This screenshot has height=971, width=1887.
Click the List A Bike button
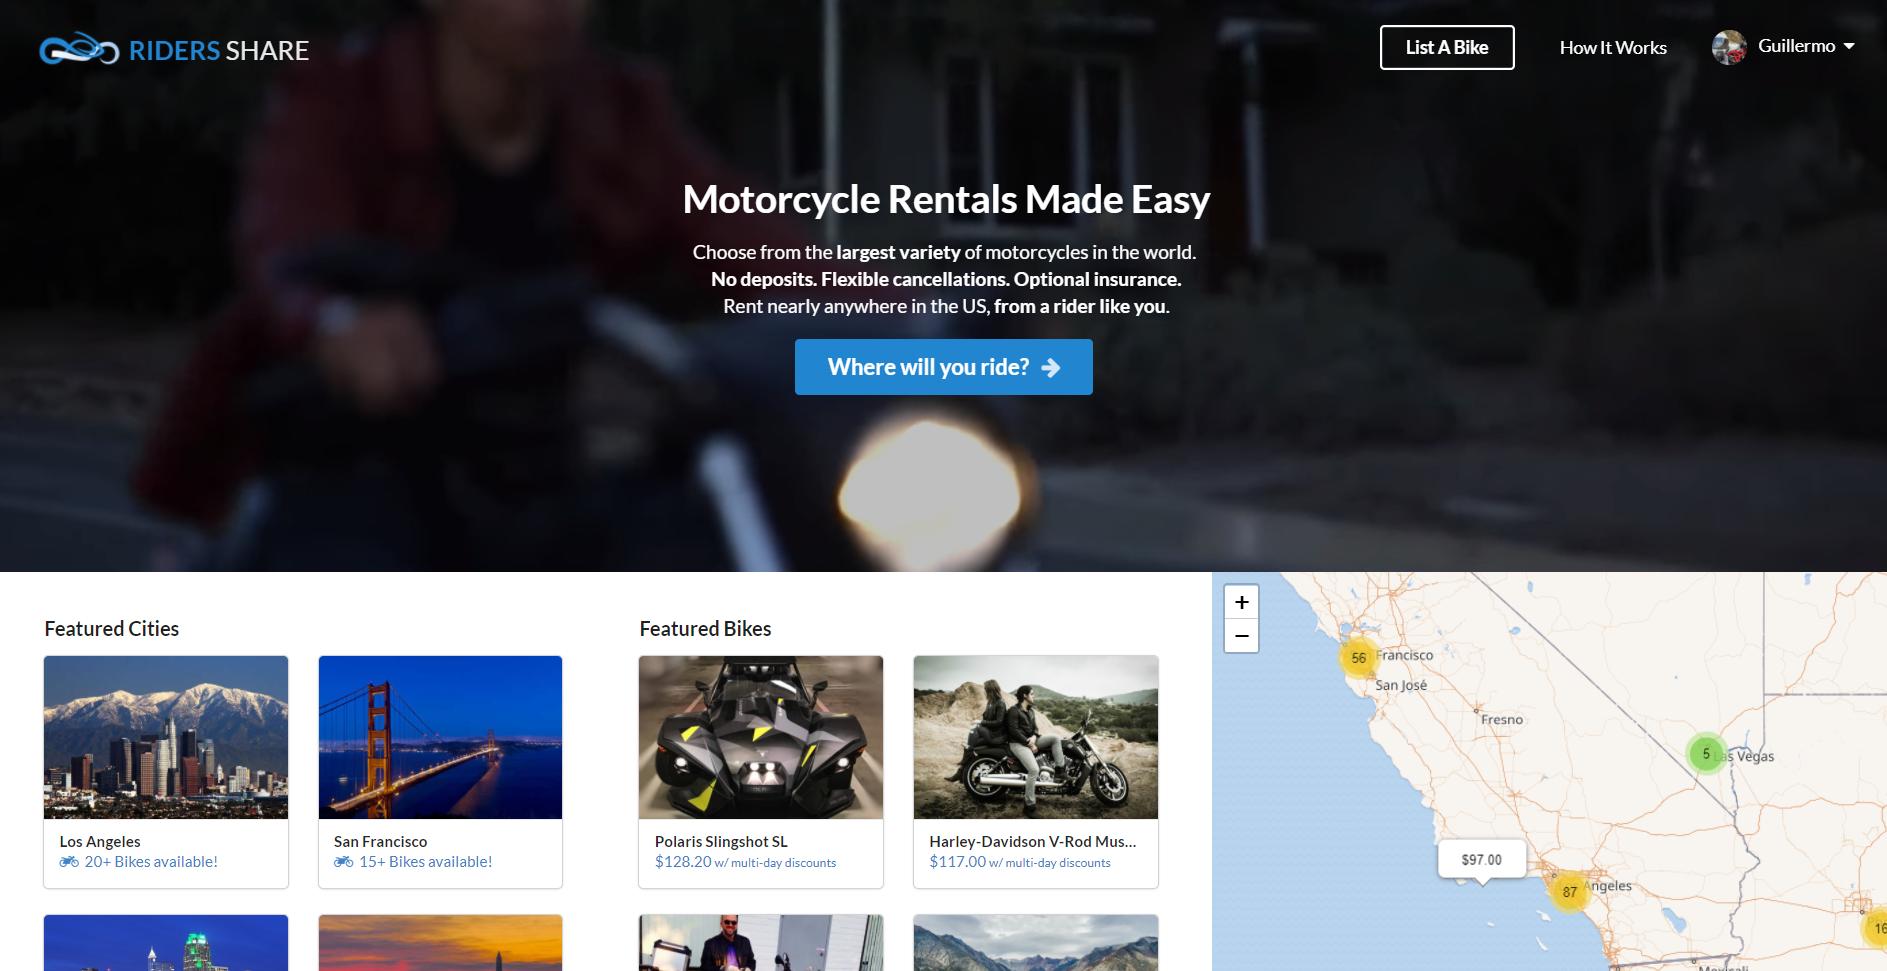coord(1447,47)
